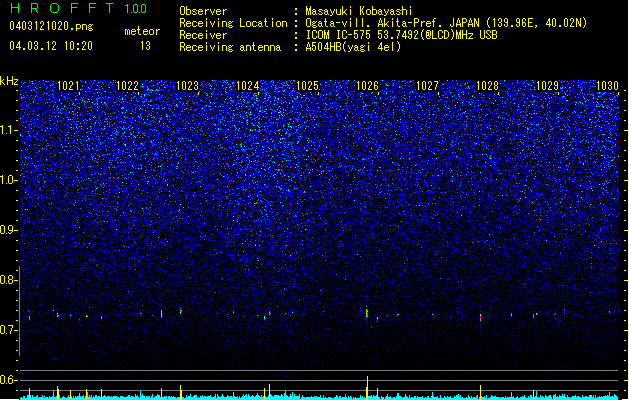629x400 pixels.
Task: Click the tallest yellow intensity spike at 1026
Action: pyautogui.click(x=367, y=388)
